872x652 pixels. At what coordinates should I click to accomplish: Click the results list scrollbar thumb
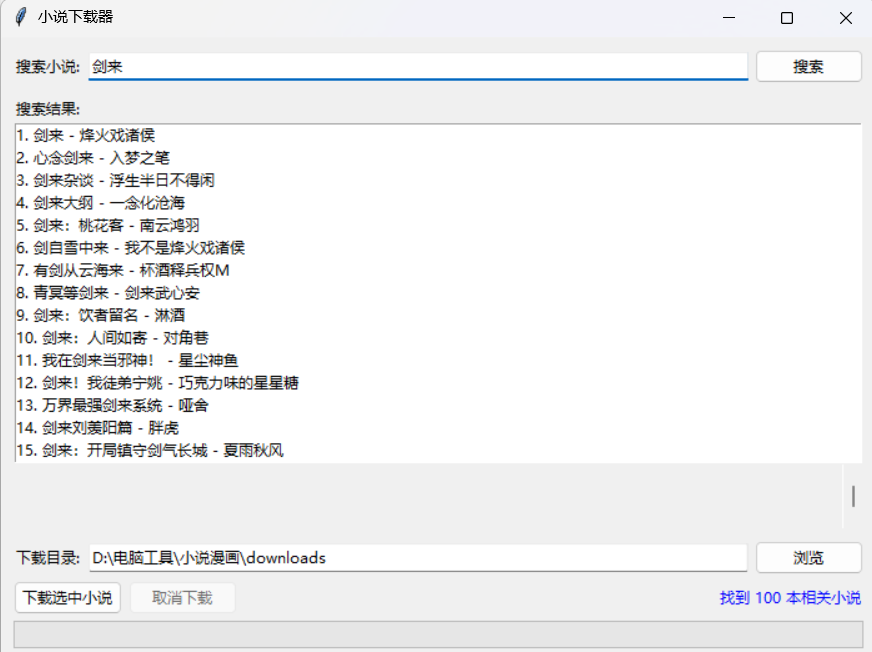(x=853, y=496)
